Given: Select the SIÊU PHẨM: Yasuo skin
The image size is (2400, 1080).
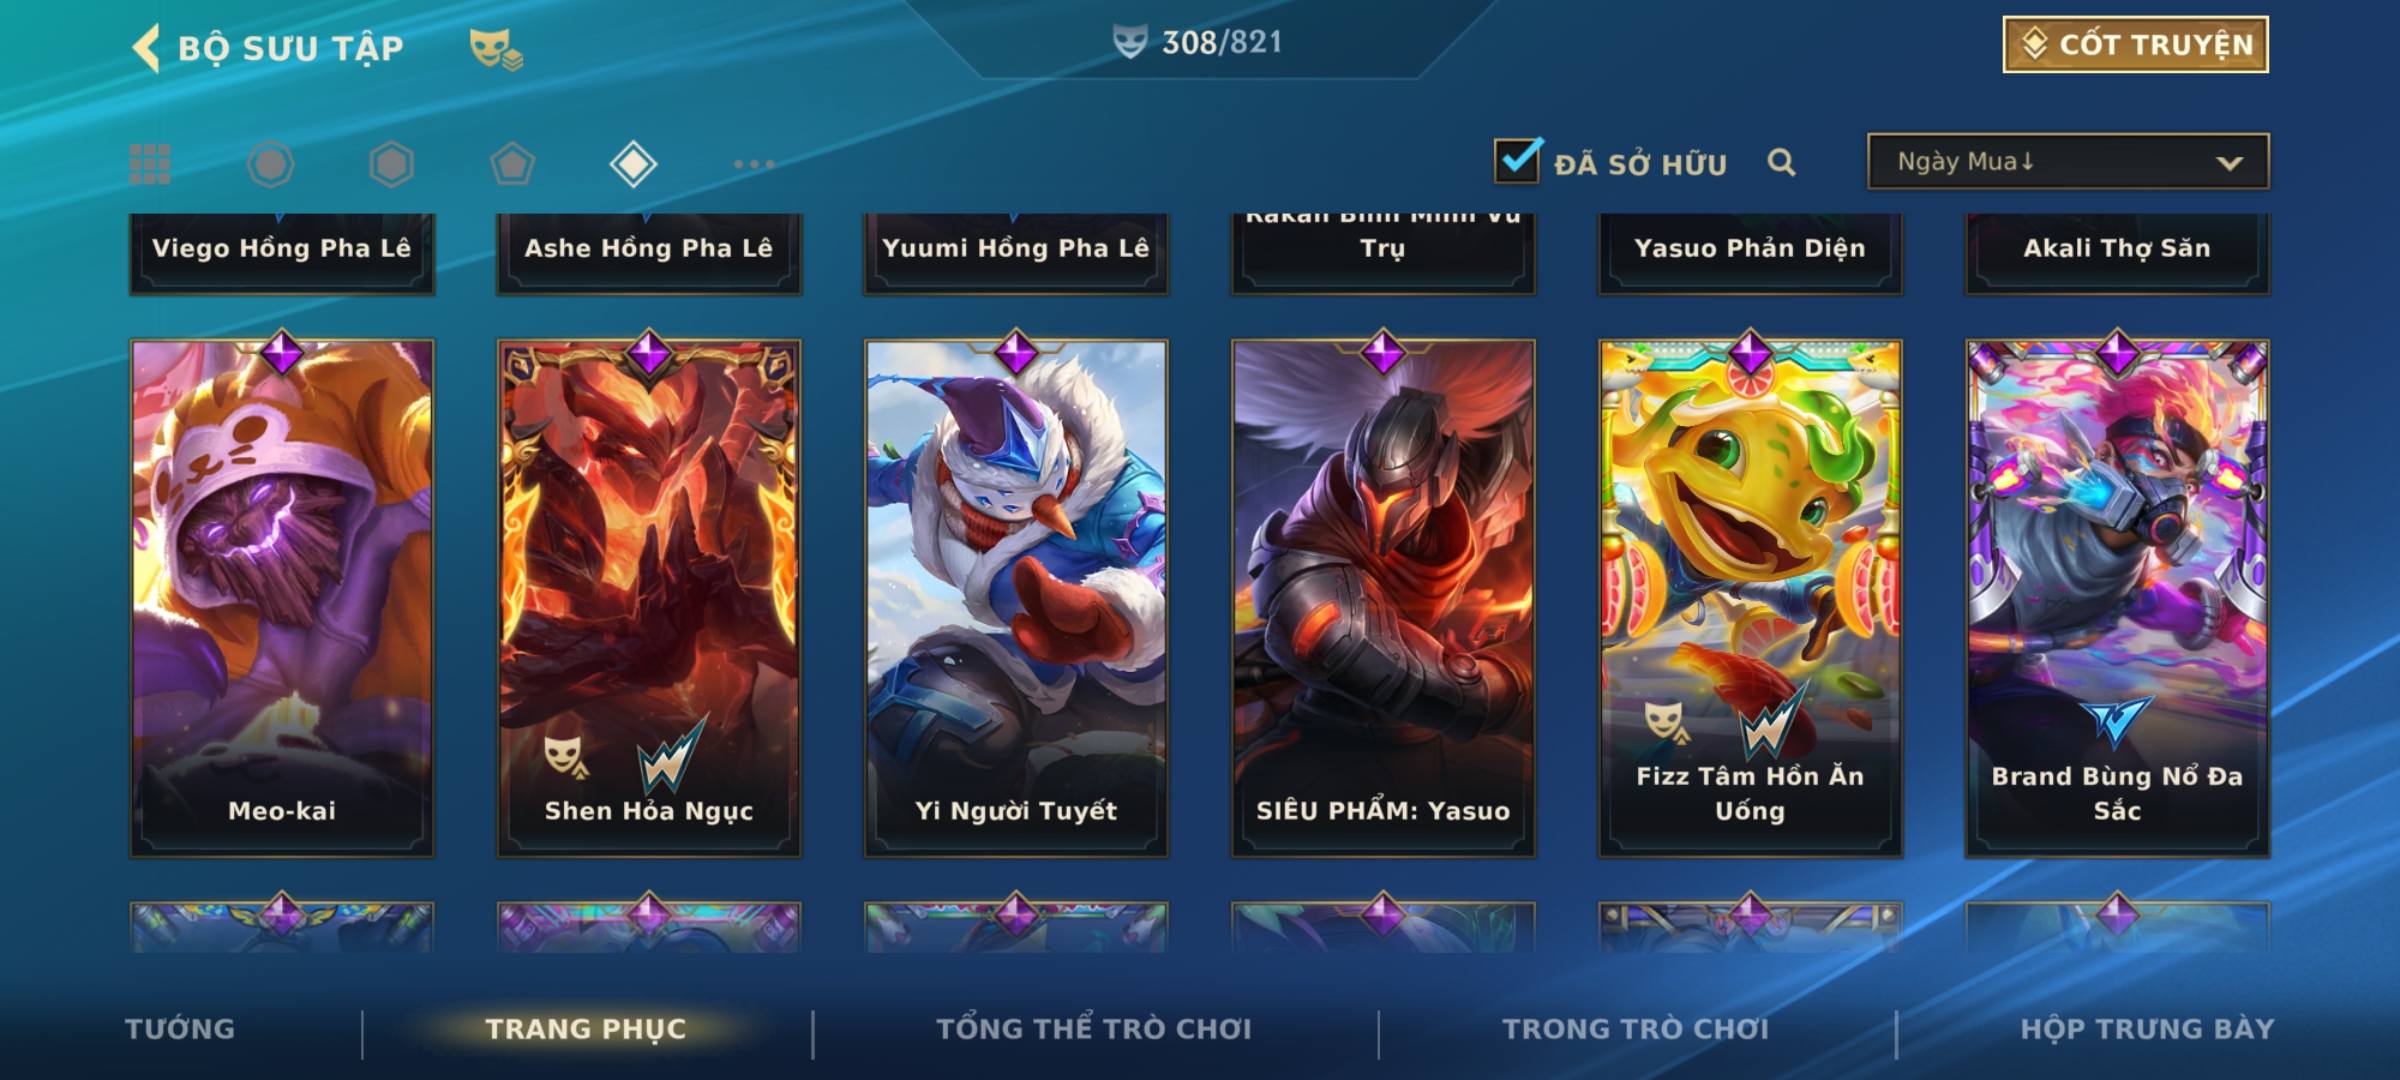Looking at the screenshot, I should pyautogui.click(x=1383, y=597).
